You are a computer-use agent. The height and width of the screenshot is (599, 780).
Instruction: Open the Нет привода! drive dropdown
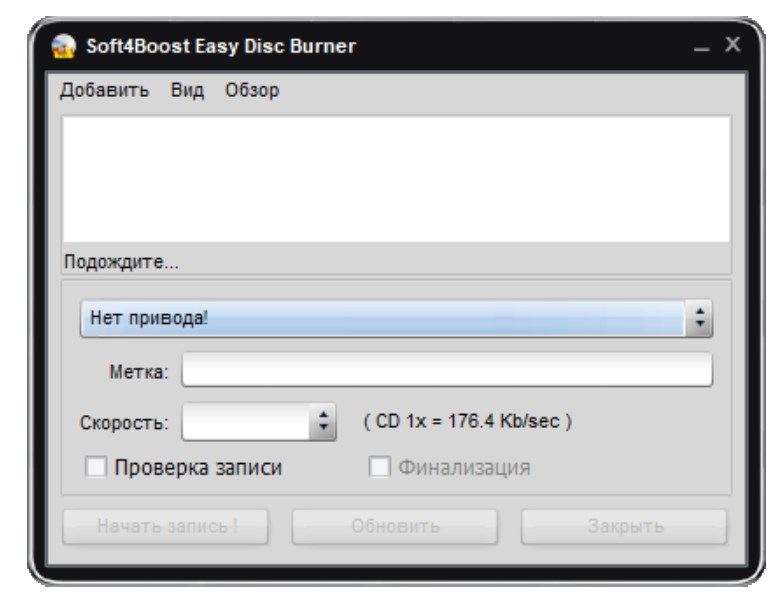pos(396,318)
